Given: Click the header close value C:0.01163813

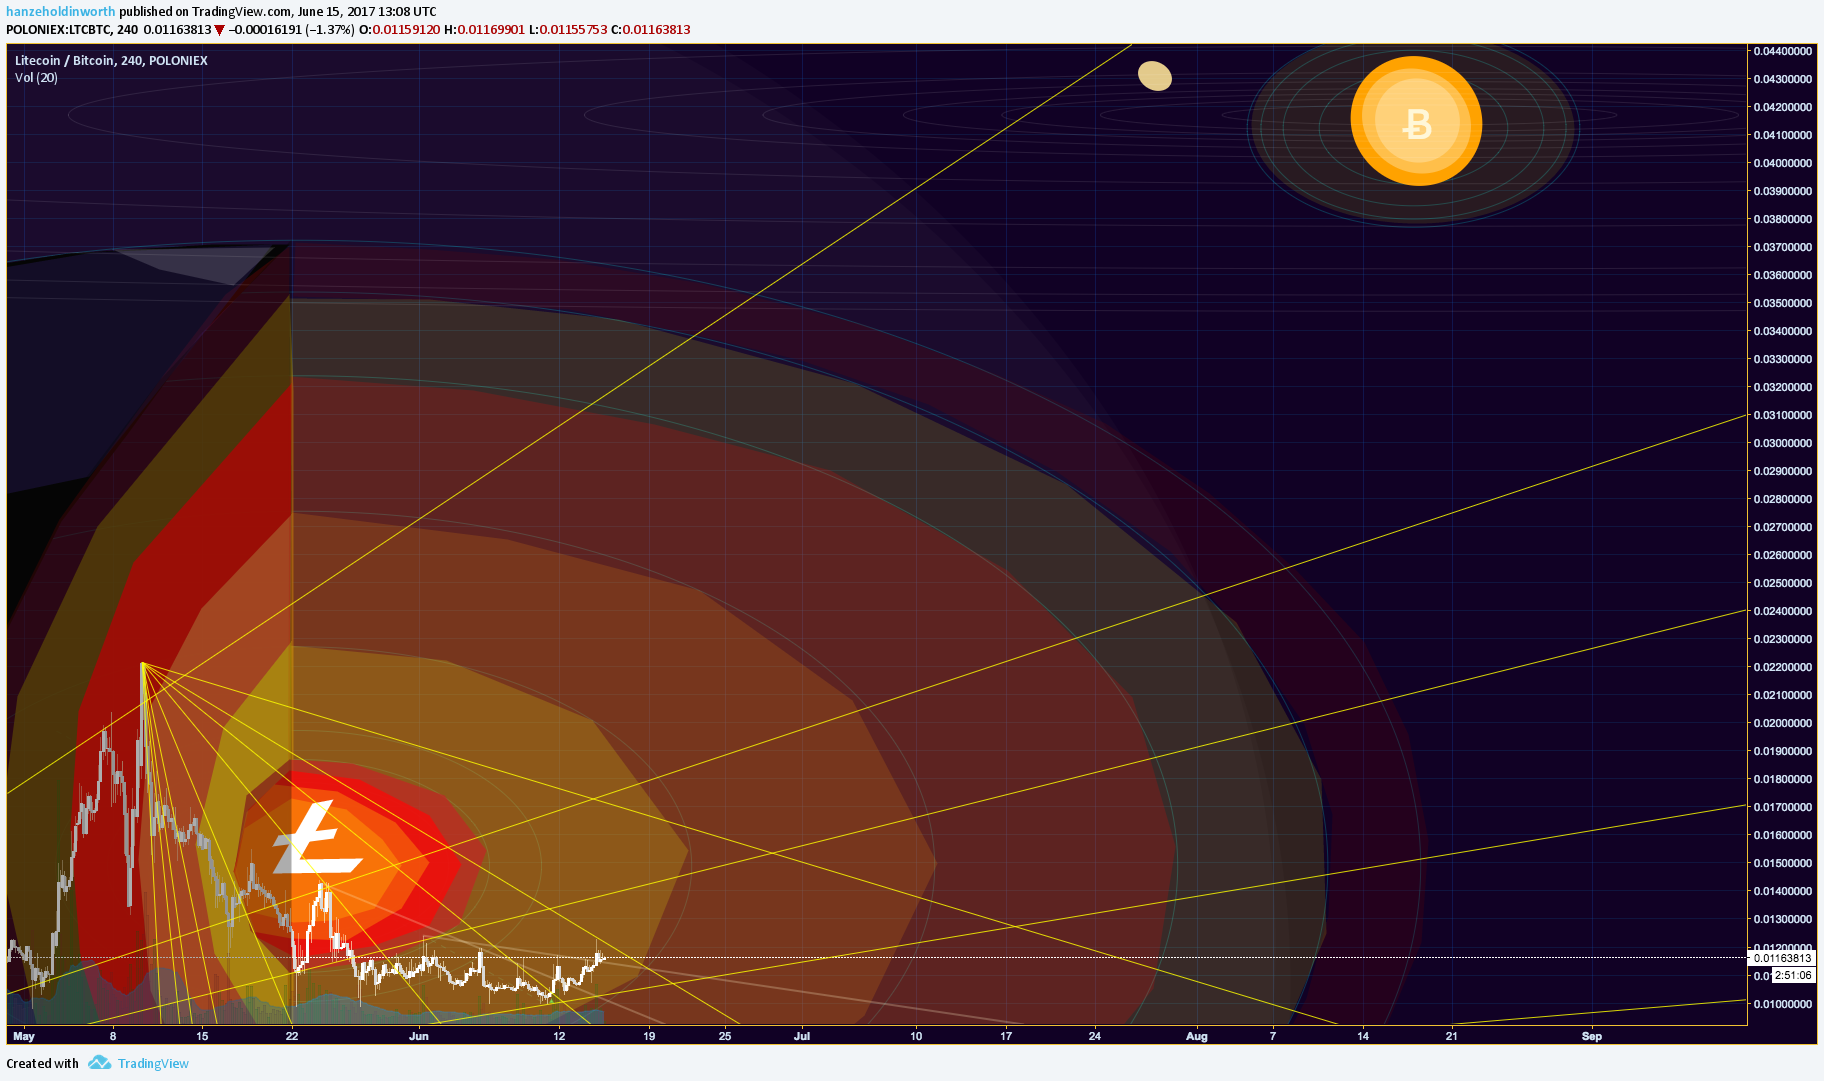Looking at the screenshot, I should [651, 30].
